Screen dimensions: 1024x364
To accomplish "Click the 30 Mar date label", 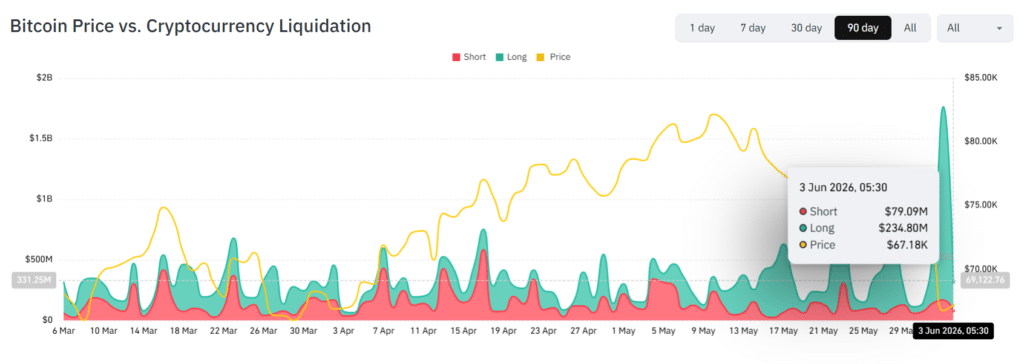I will pos(303,331).
